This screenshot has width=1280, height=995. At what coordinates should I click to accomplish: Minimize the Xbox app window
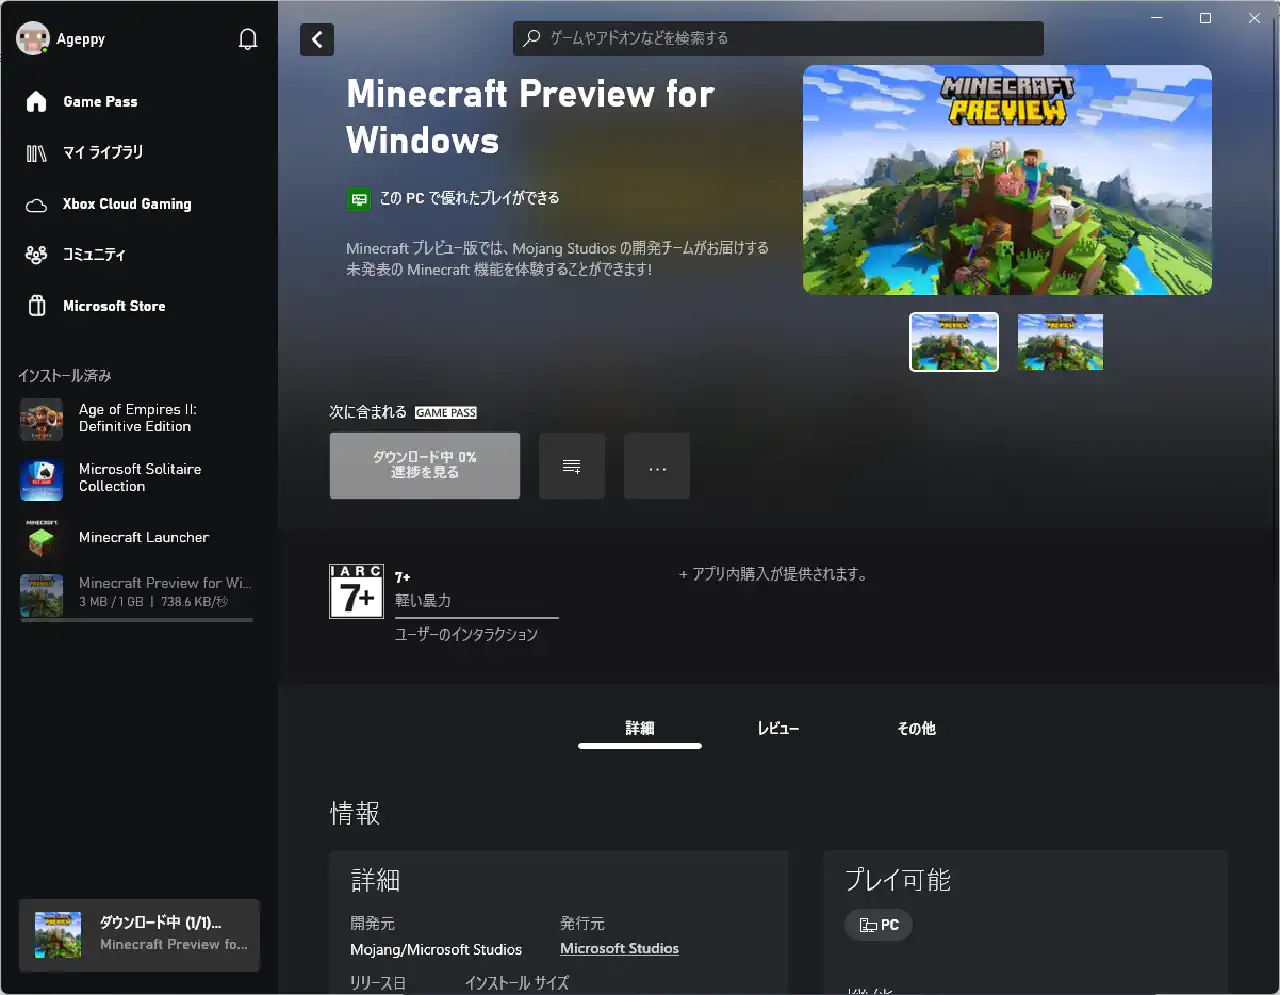(x=1157, y=18)
